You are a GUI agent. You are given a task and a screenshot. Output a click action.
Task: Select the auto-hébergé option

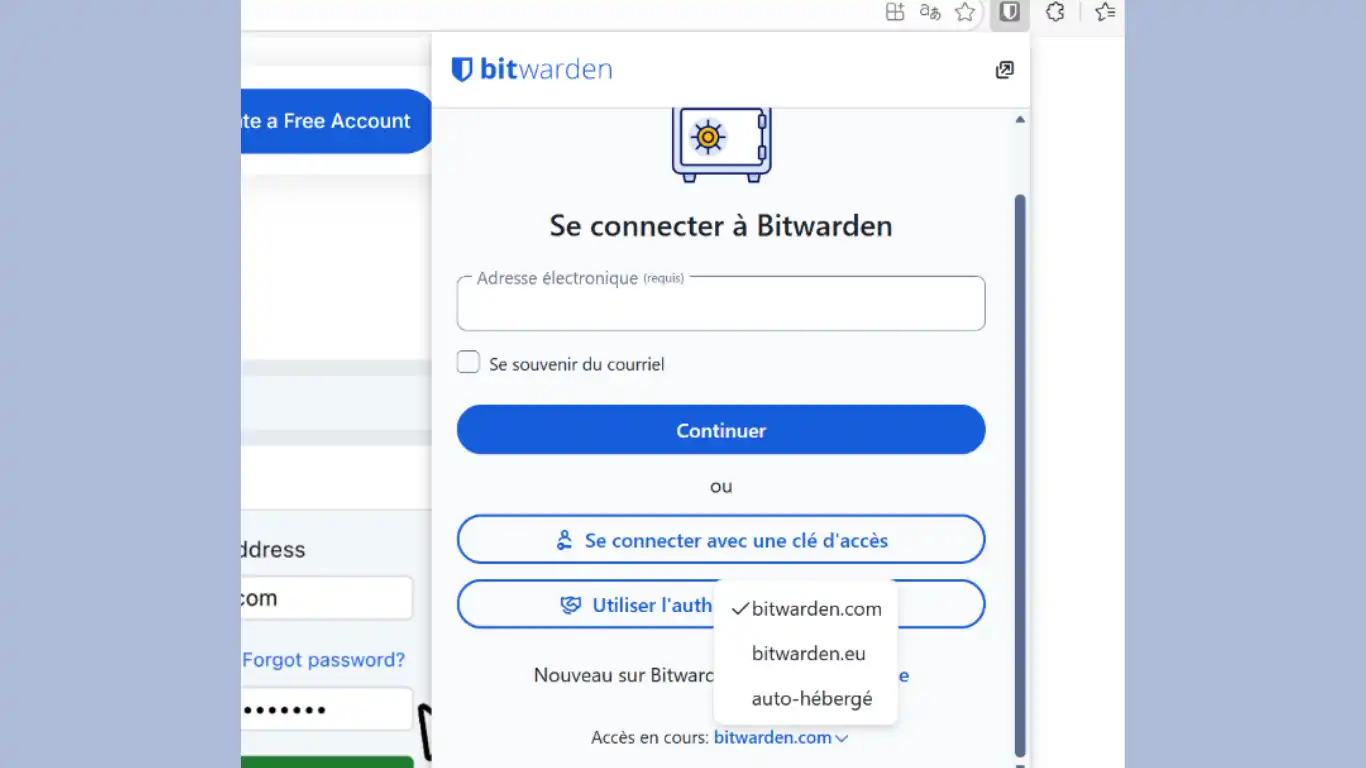pyautogui.click(x=811, y=699)
